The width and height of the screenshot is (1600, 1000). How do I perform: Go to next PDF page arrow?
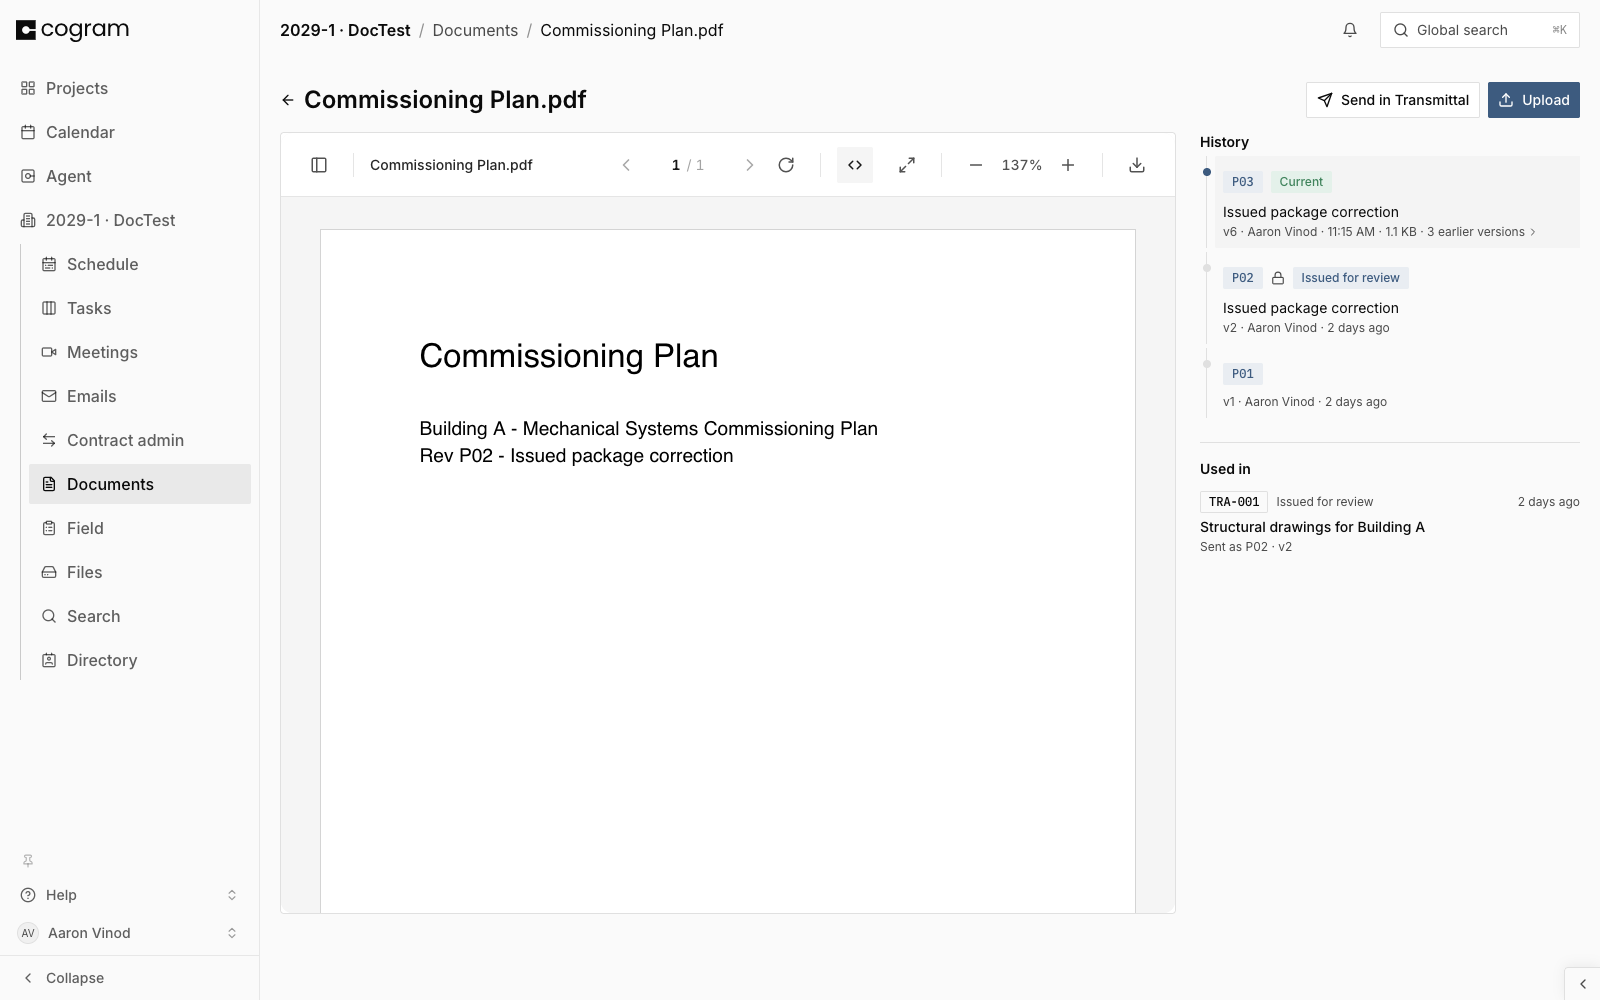point(749,165)
